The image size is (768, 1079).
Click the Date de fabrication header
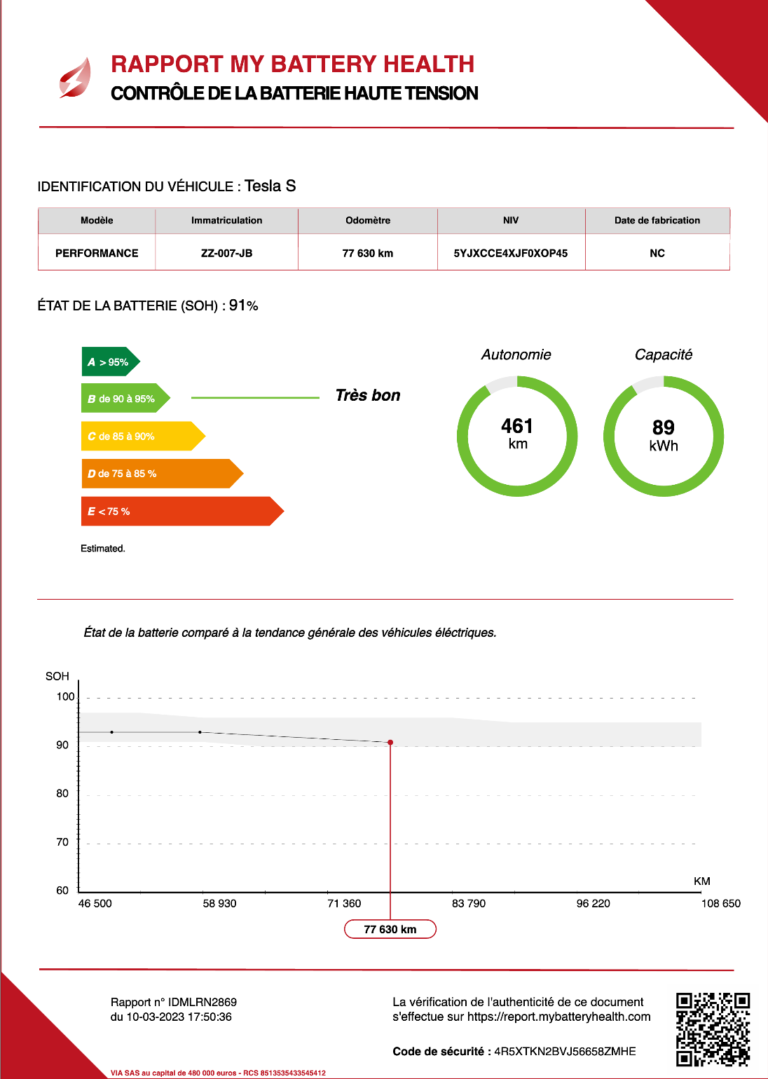[657, 221]
